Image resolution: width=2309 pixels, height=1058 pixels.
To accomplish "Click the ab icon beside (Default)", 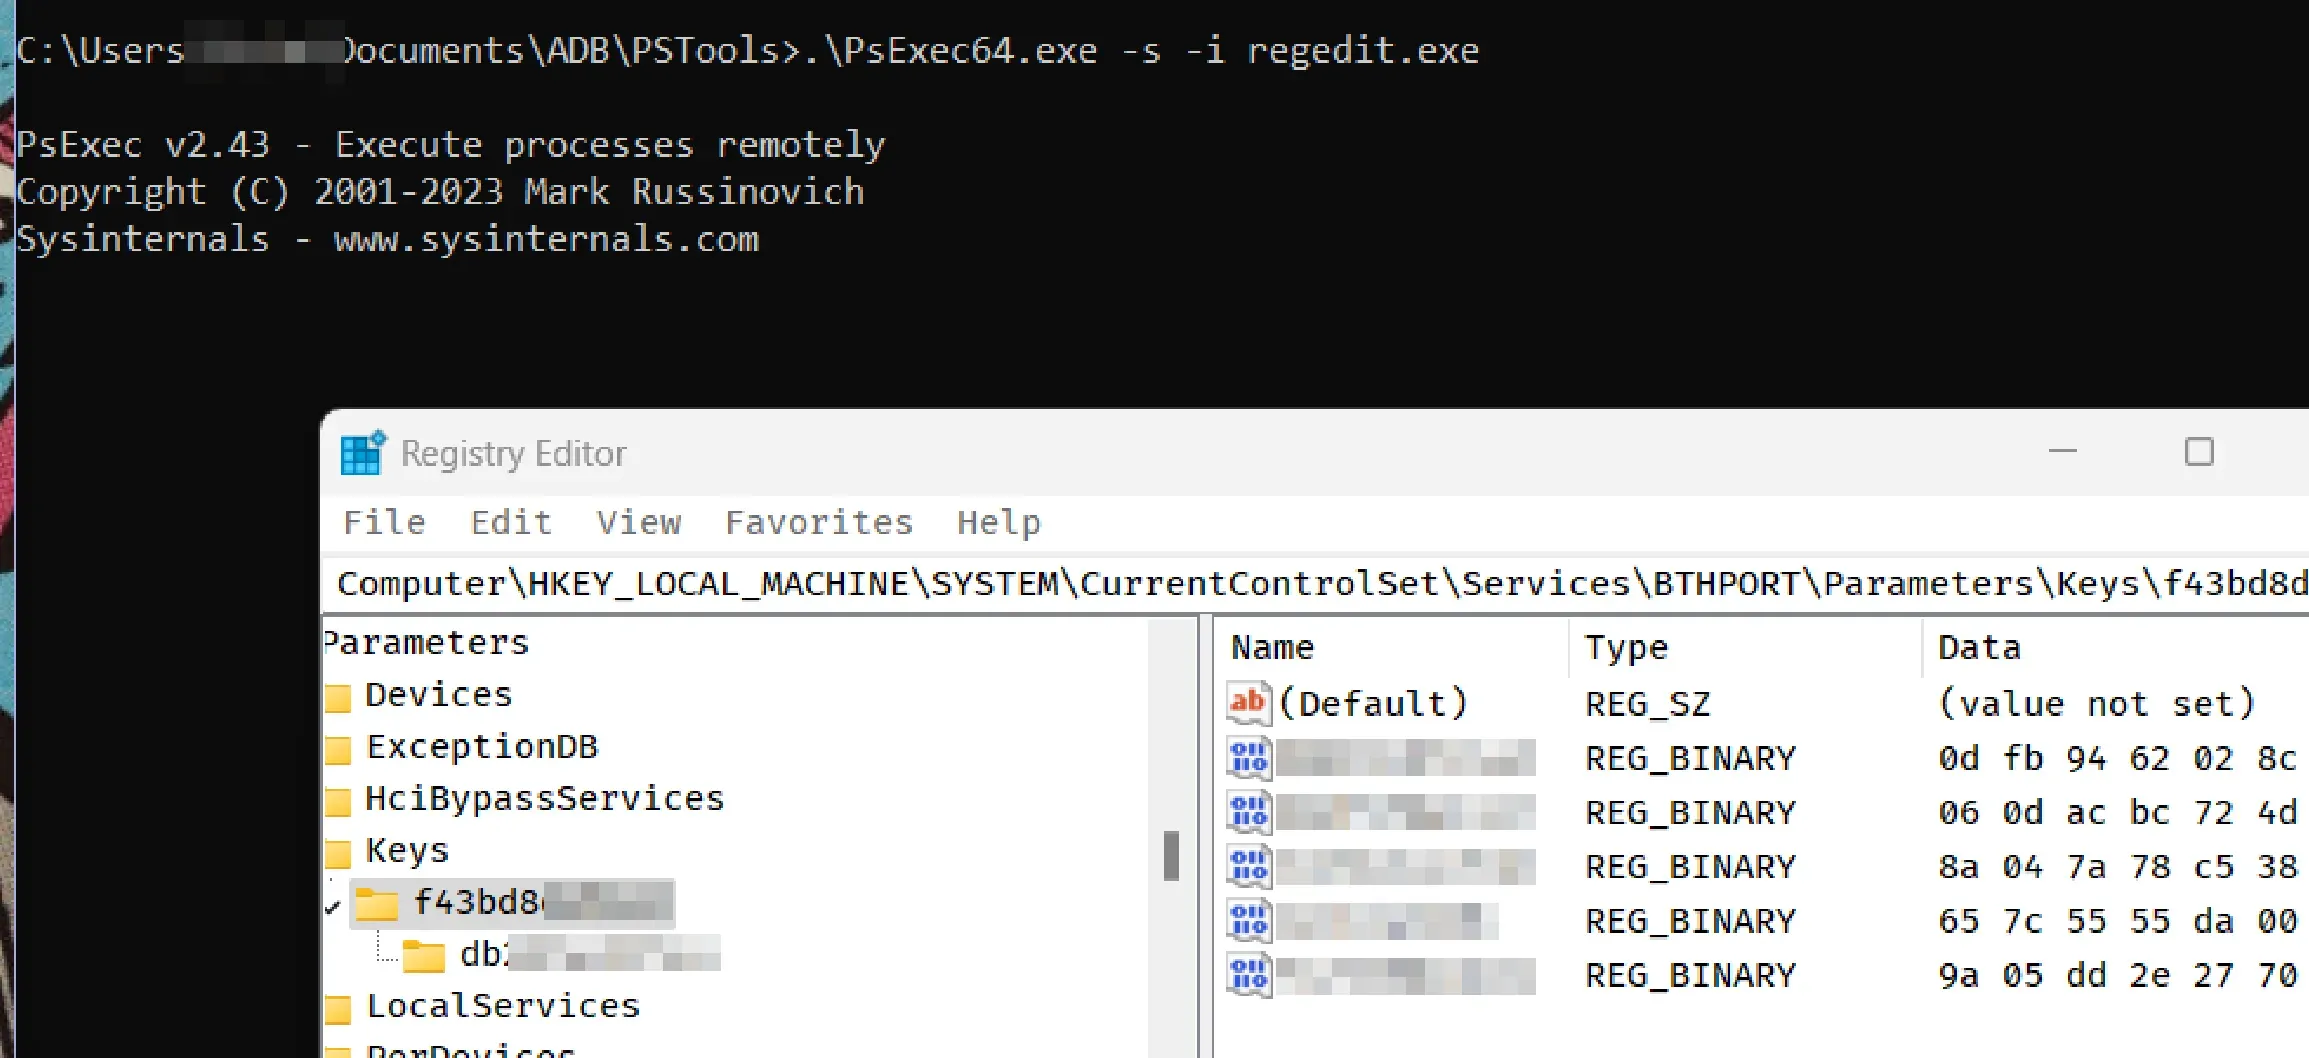I will [1246, 702].
